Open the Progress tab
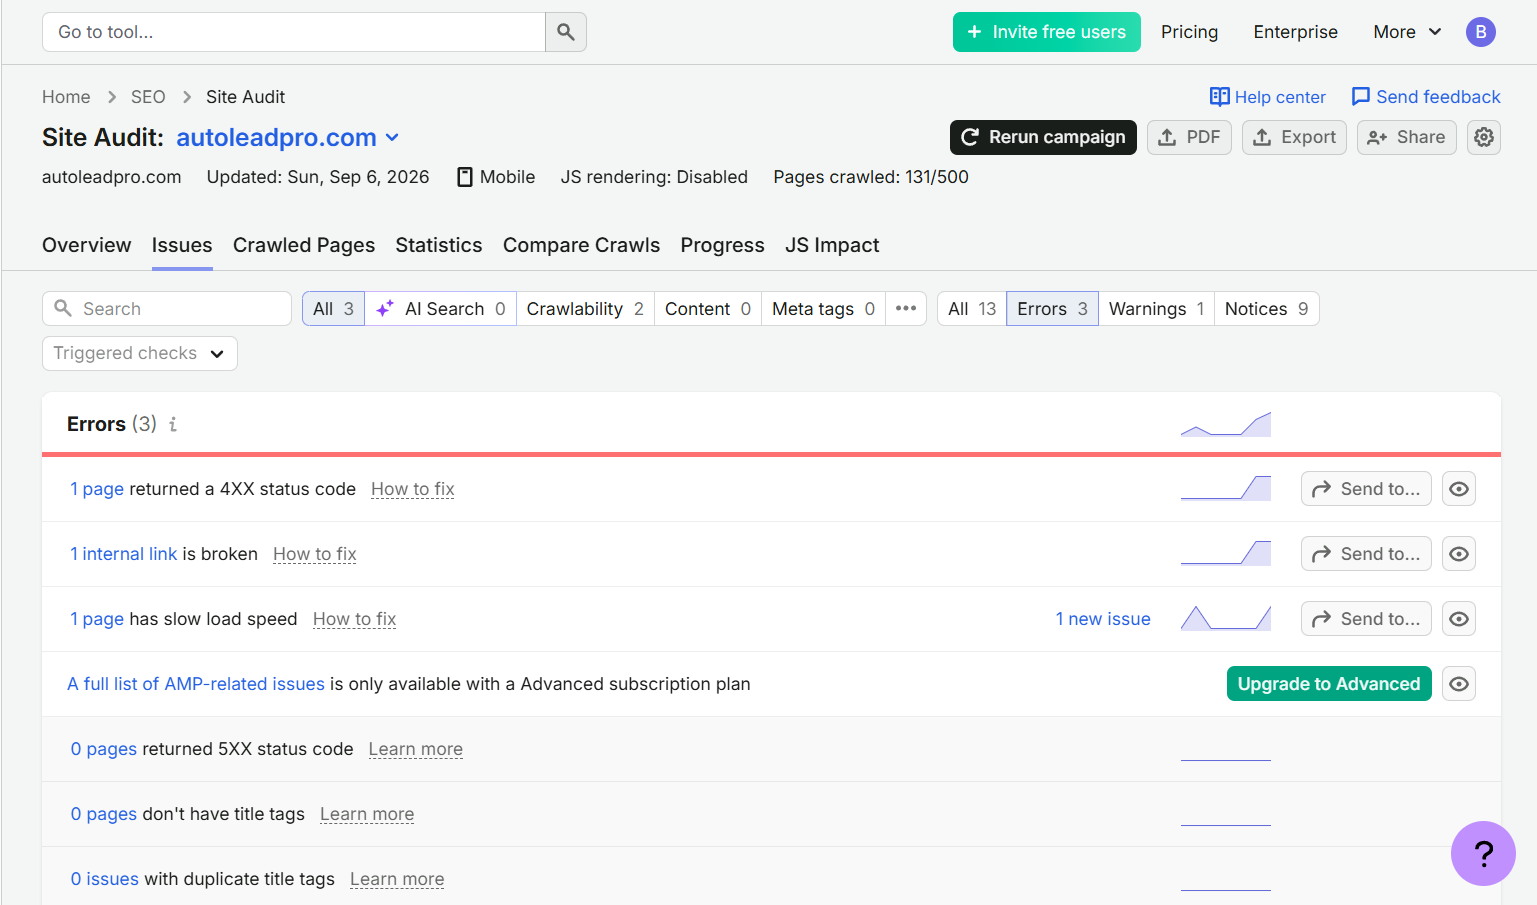 pos(722,245)
